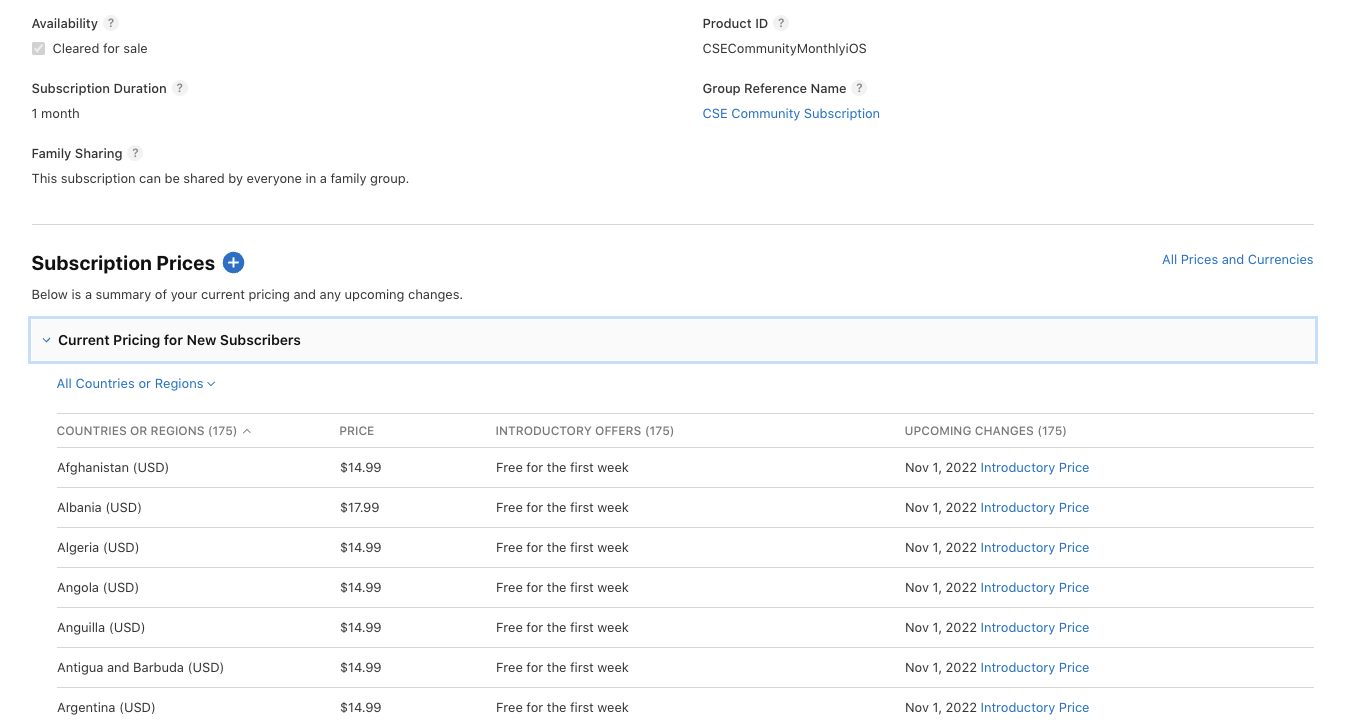Click Introductory Price next to Albania
The height and width of the screenshot is (724, 1361).
tap(1034, 507)
